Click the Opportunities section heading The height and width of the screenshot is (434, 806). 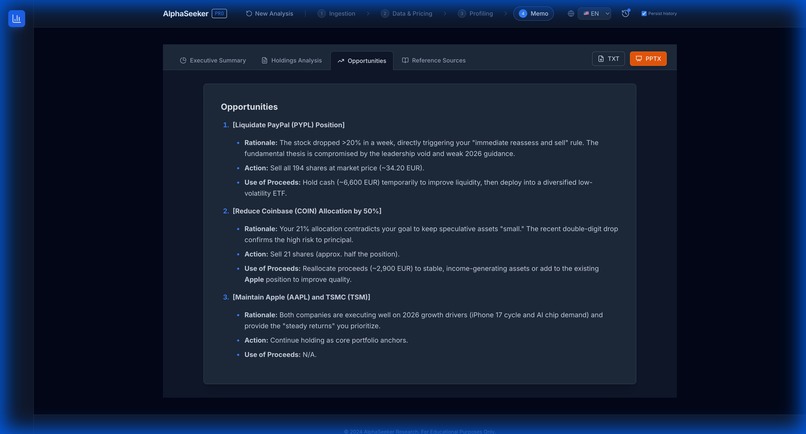(249, 107)
